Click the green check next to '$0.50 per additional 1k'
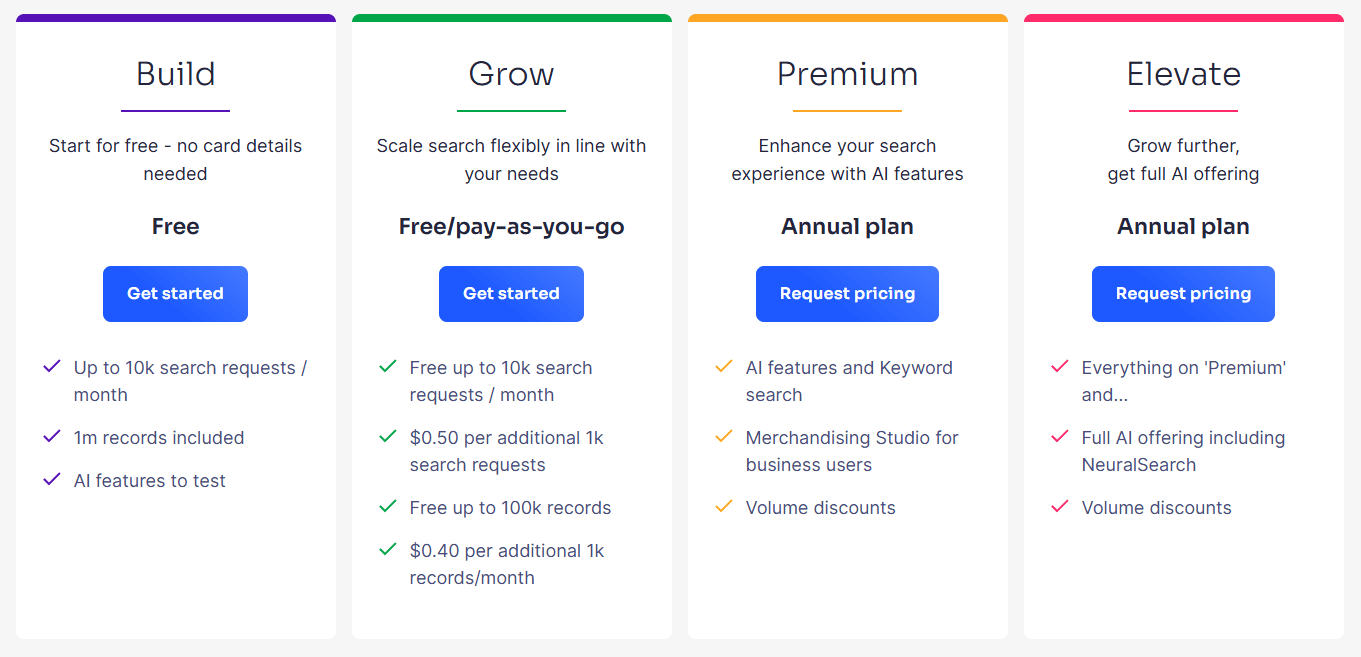Screen dimensions: 1361x657 [x=388, y=437]
